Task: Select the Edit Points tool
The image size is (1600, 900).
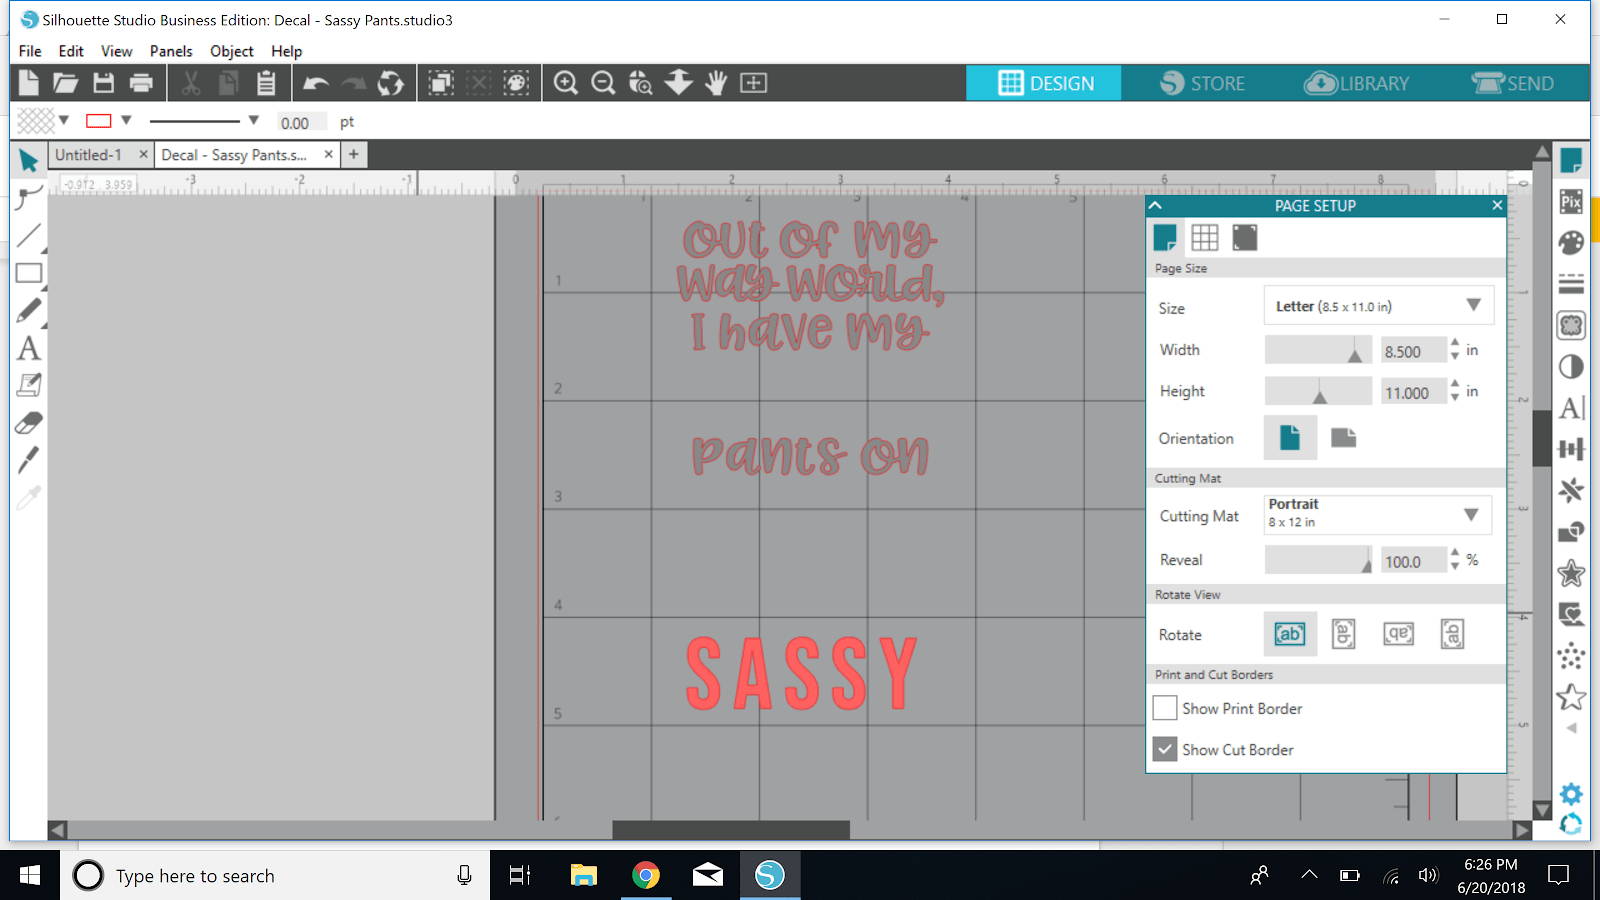Action: (x=29, y=197)
